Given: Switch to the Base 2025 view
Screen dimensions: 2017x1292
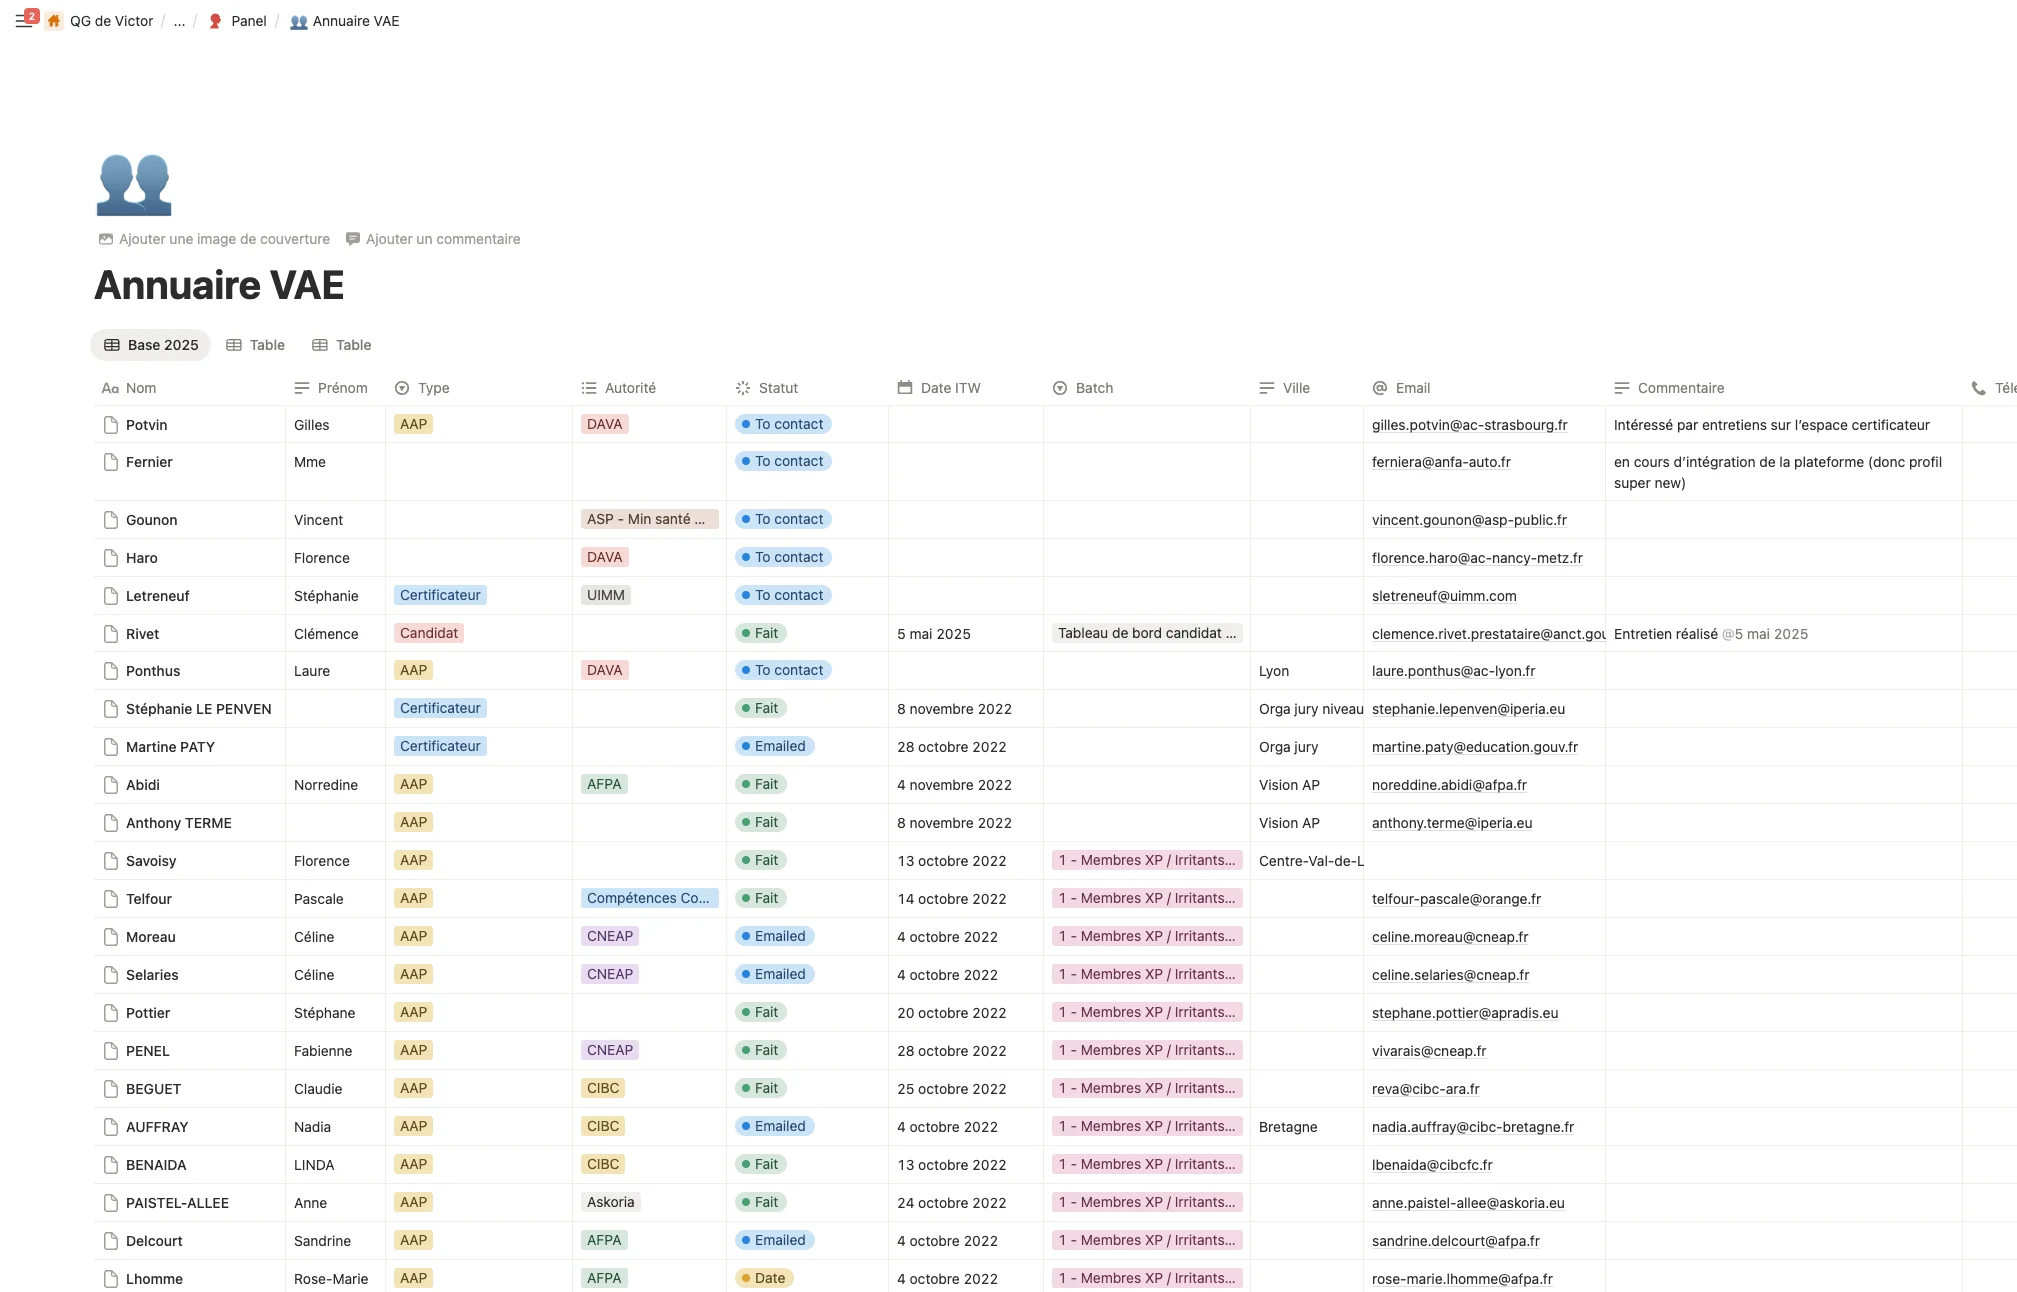Looking at the screenshot, I should (x=150, y=345).
